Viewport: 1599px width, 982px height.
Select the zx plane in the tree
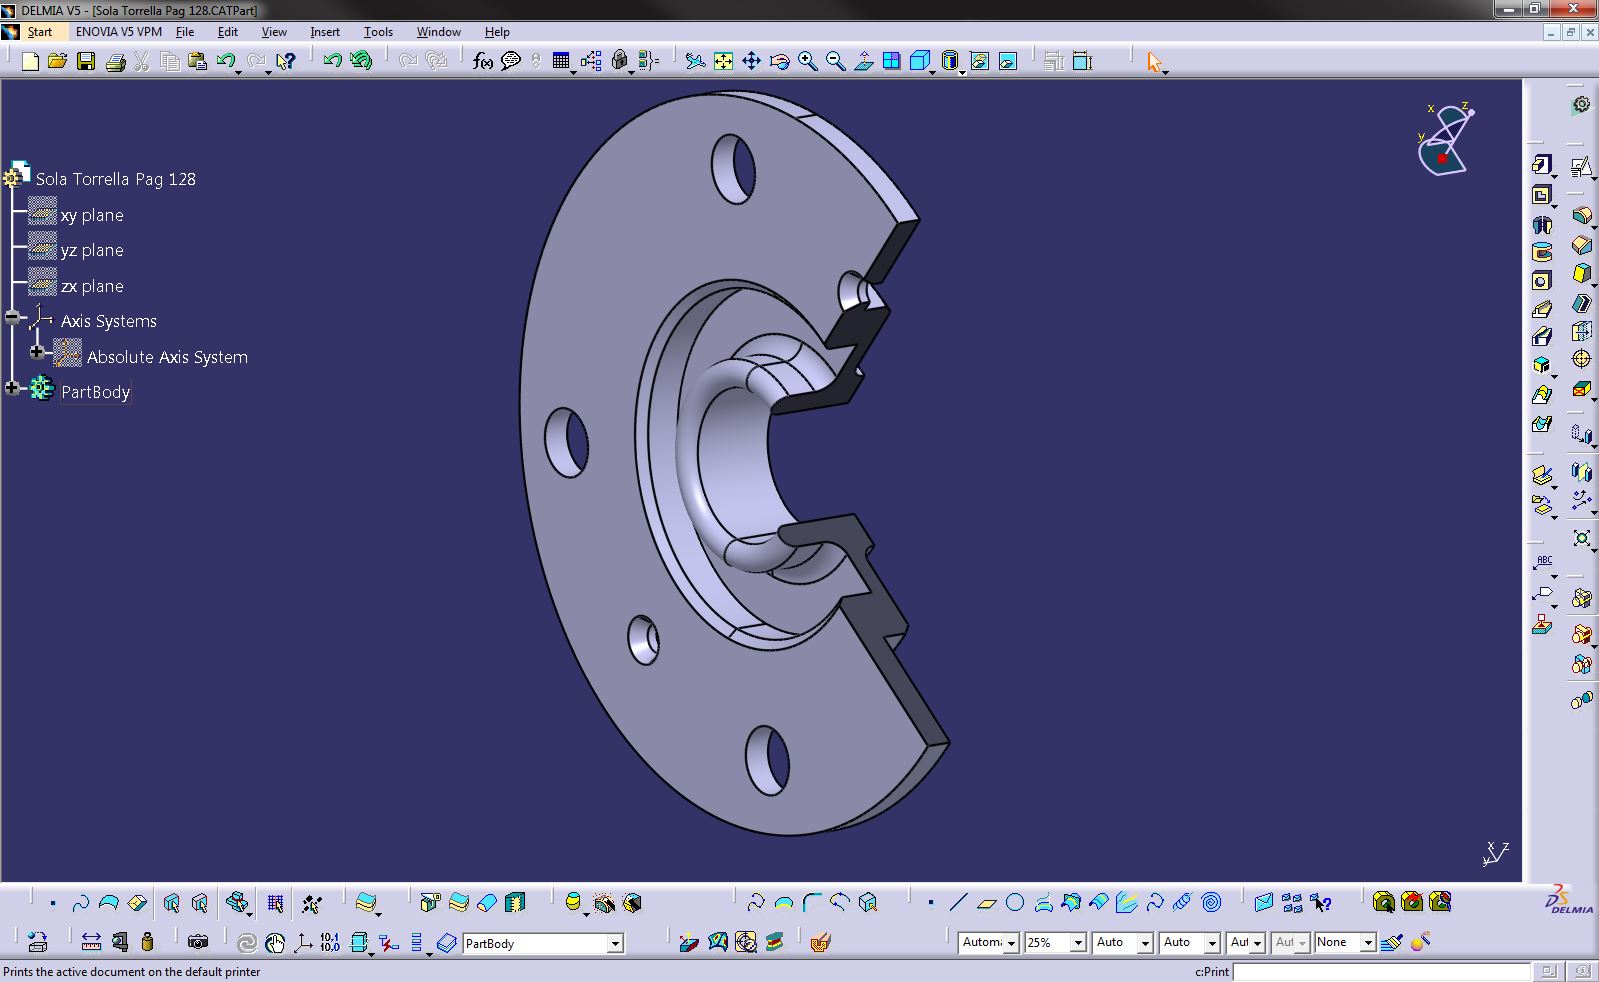(x=92, y=286)
